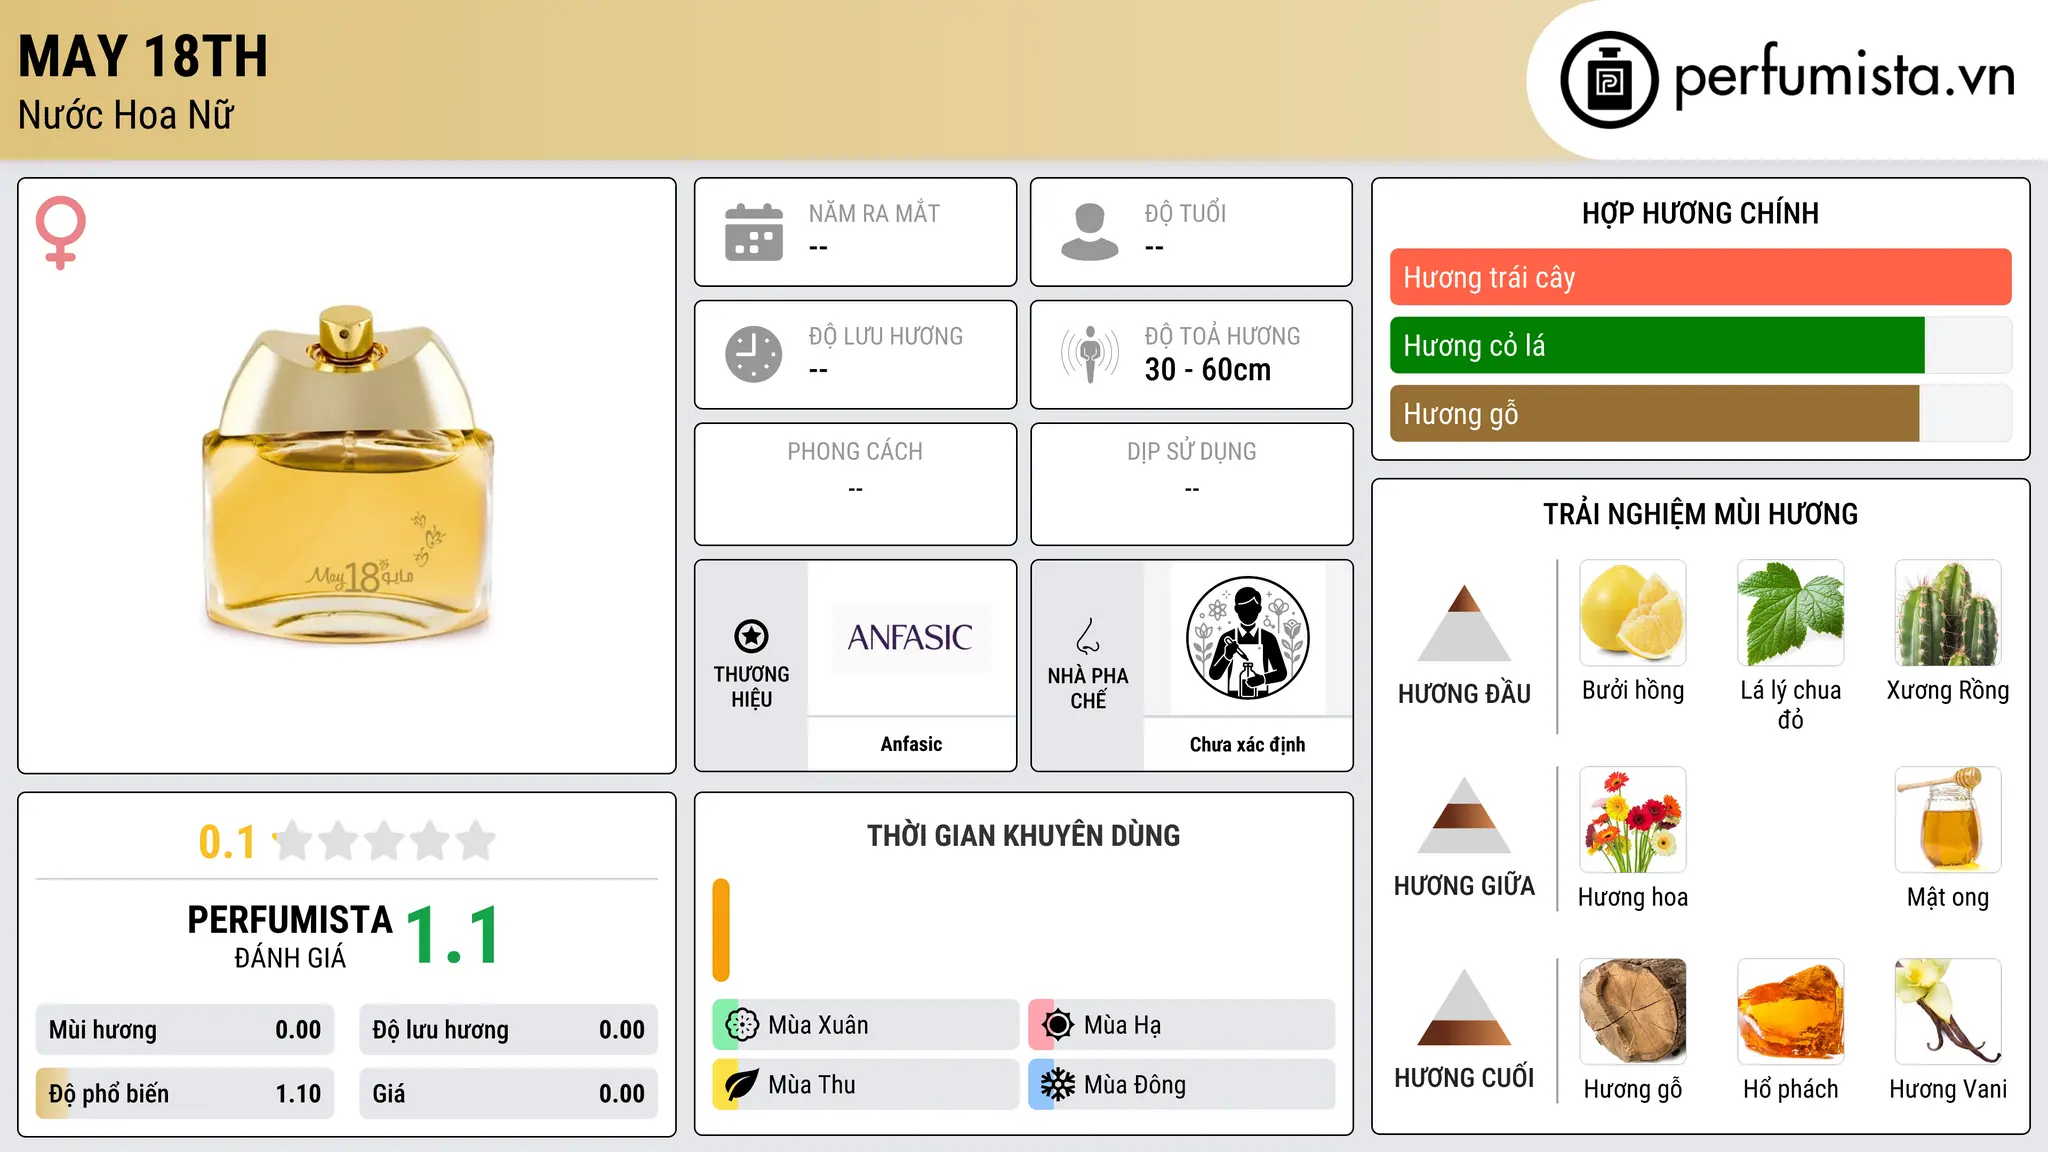Click the Thời gian khuyên dùng heading
The width and height of the screenshot is (2048, 1152).
tap(1023, 835)
